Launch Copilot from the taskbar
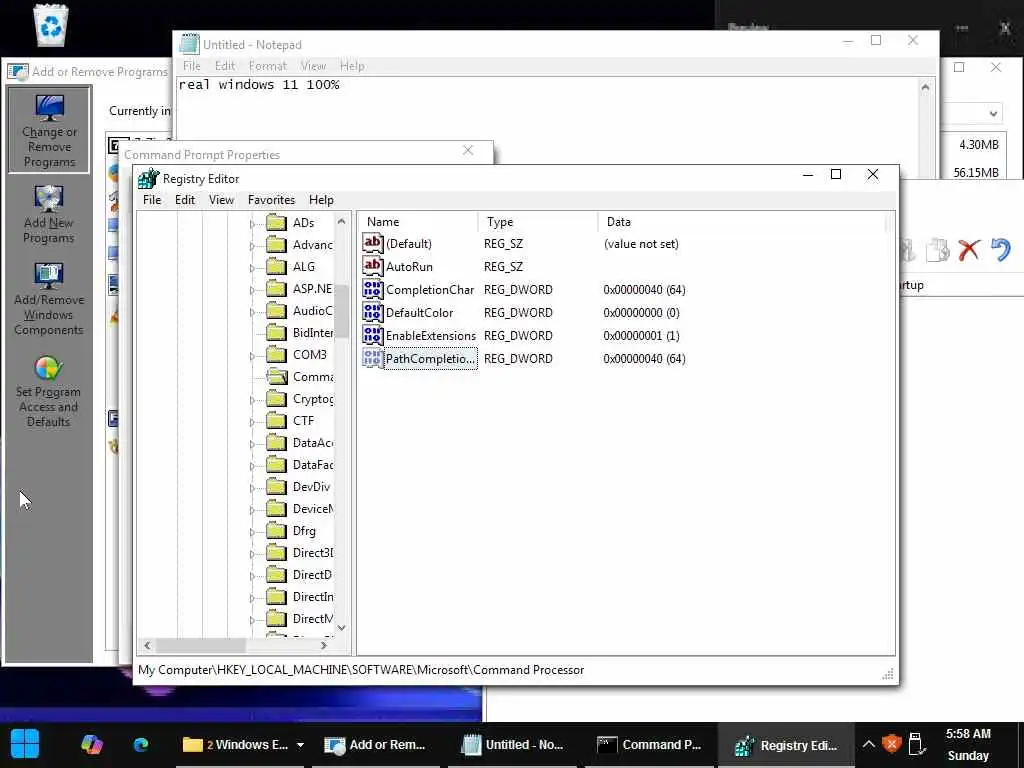This screenshot has height=768, width=1024. (91, 744)
